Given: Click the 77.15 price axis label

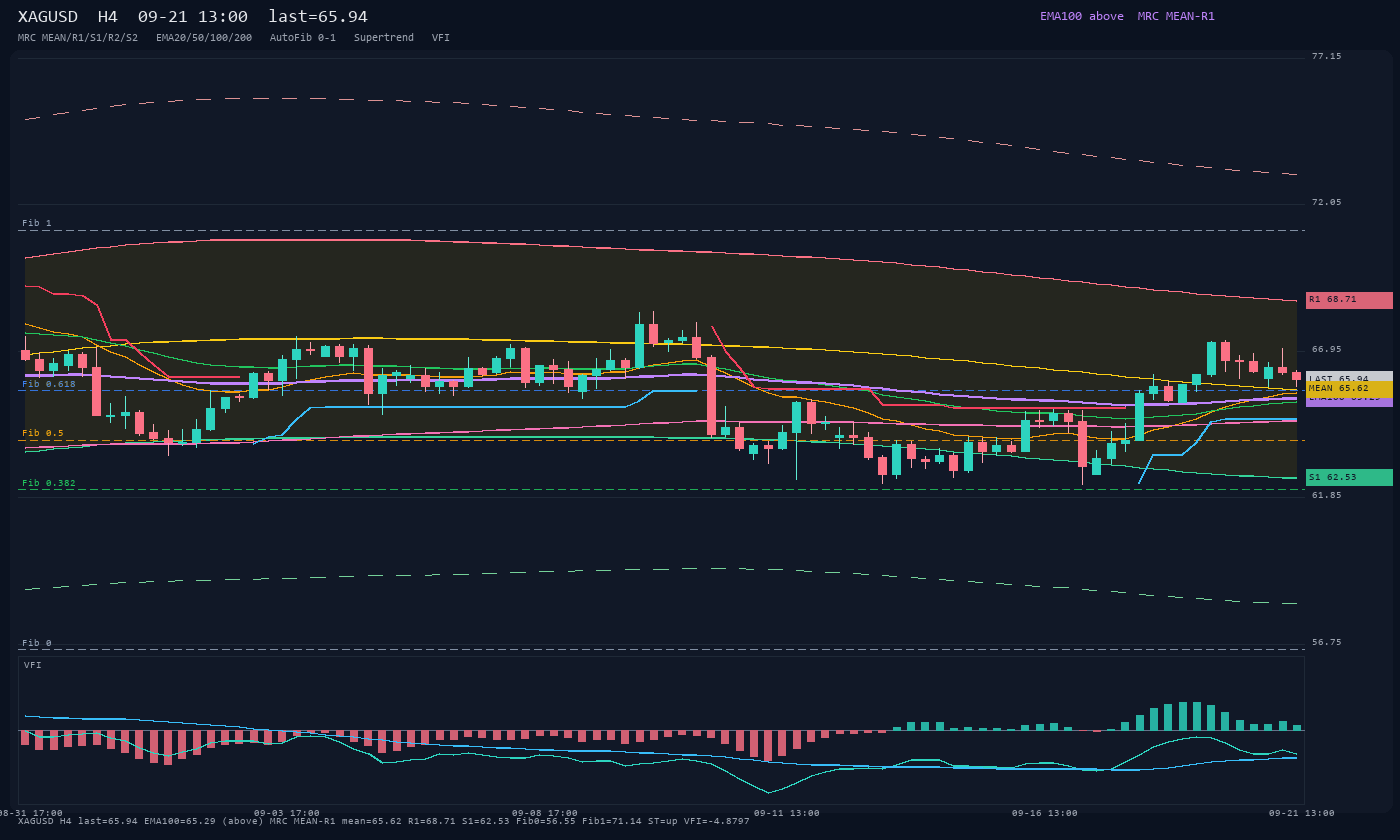Looking at the screenshot, I should pos(1327,56).
